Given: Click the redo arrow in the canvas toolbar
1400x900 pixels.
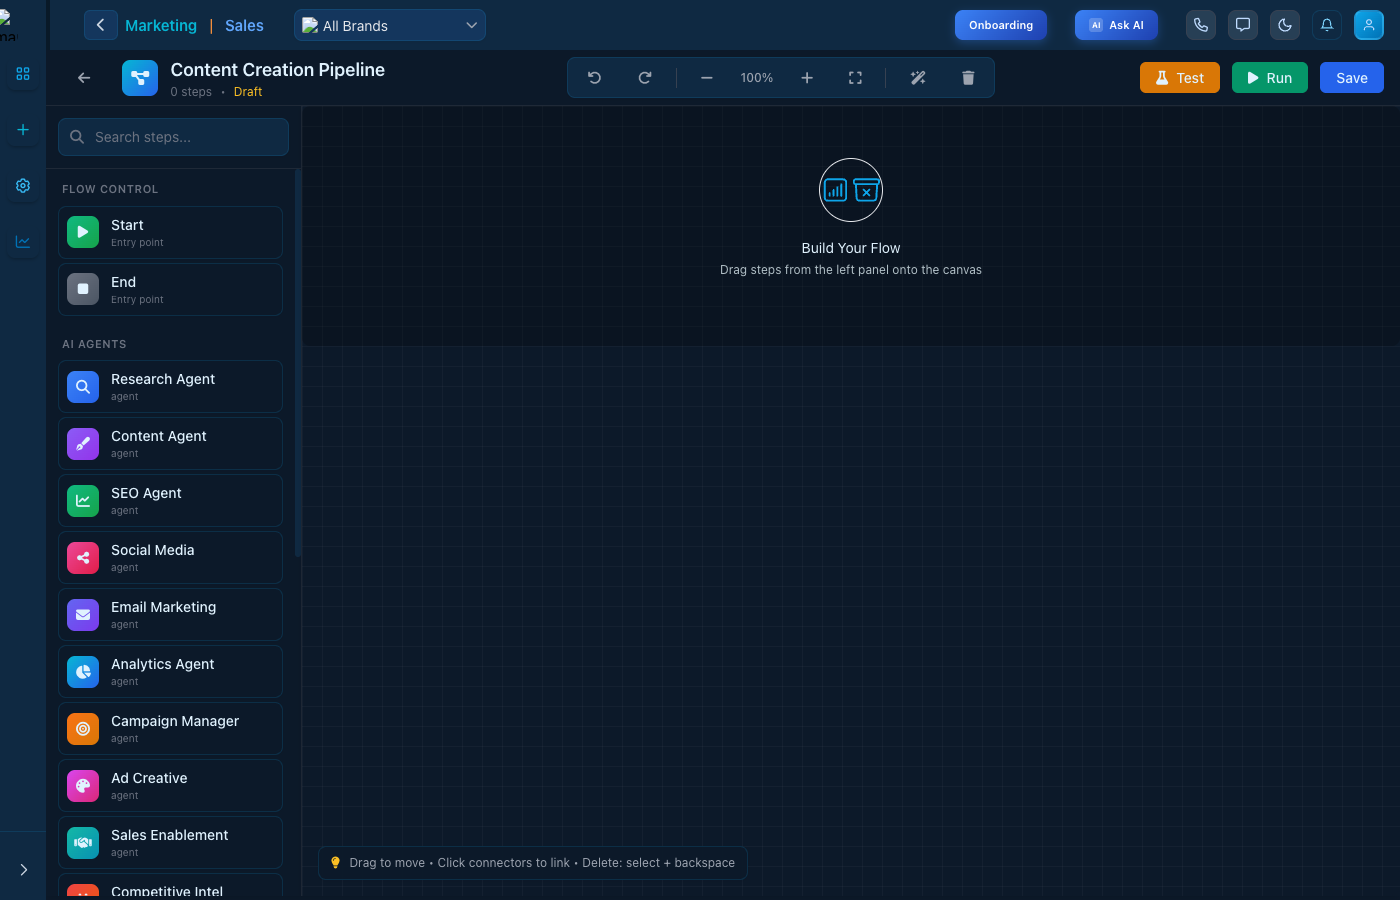Looking at the screenshot, I should (x=645, y=78).
